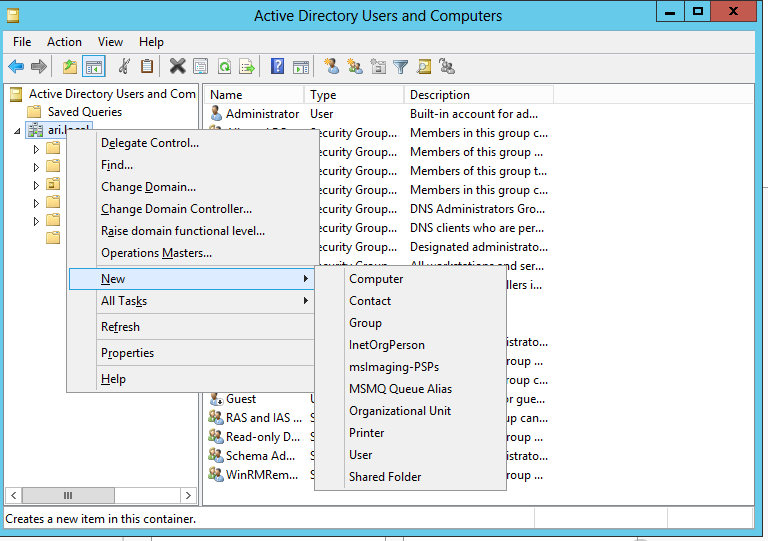Click the Forward arrow toolbar icon

coord(39,66)
